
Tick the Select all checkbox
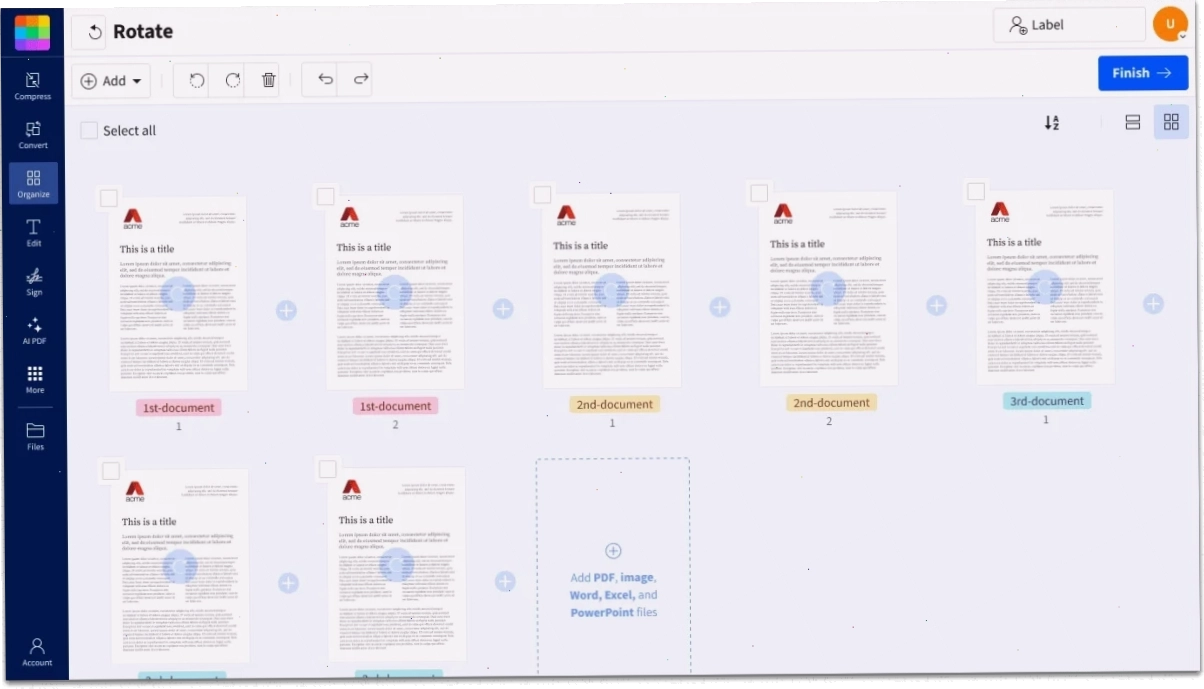pos(89,130)
